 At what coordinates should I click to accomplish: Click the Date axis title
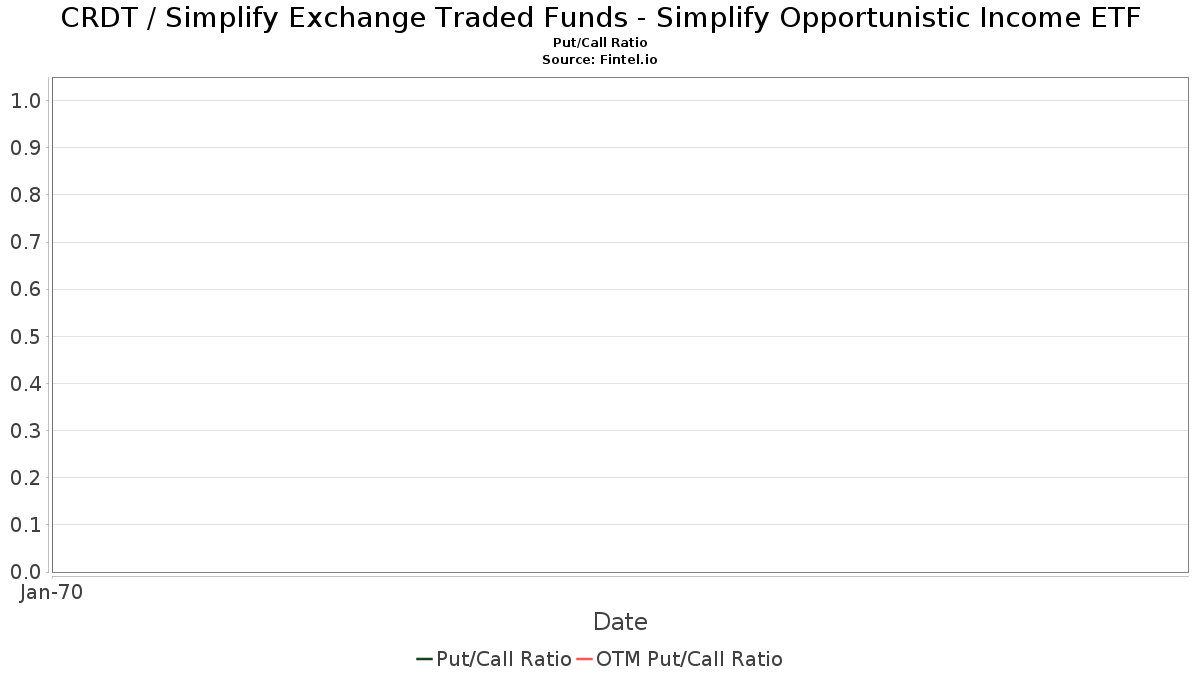coord(620,622)
